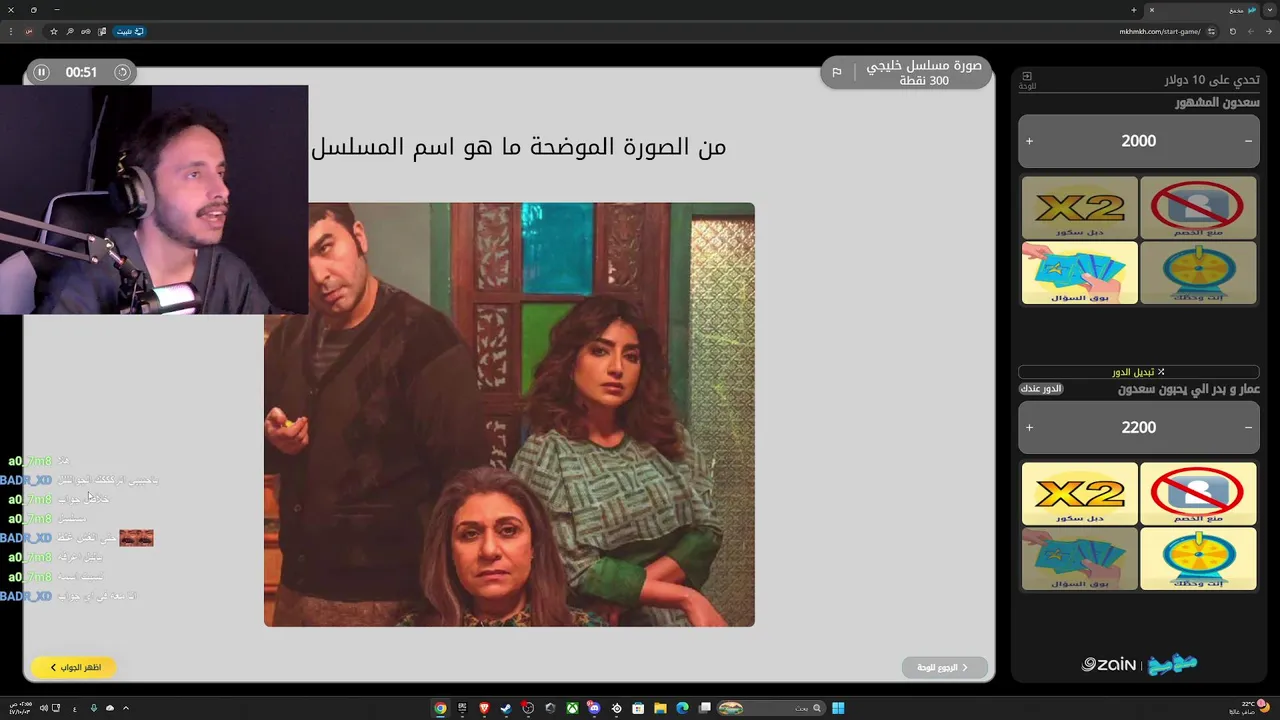Click the 2200 score value
1280x720 pixels.
tap(1139, 427)
